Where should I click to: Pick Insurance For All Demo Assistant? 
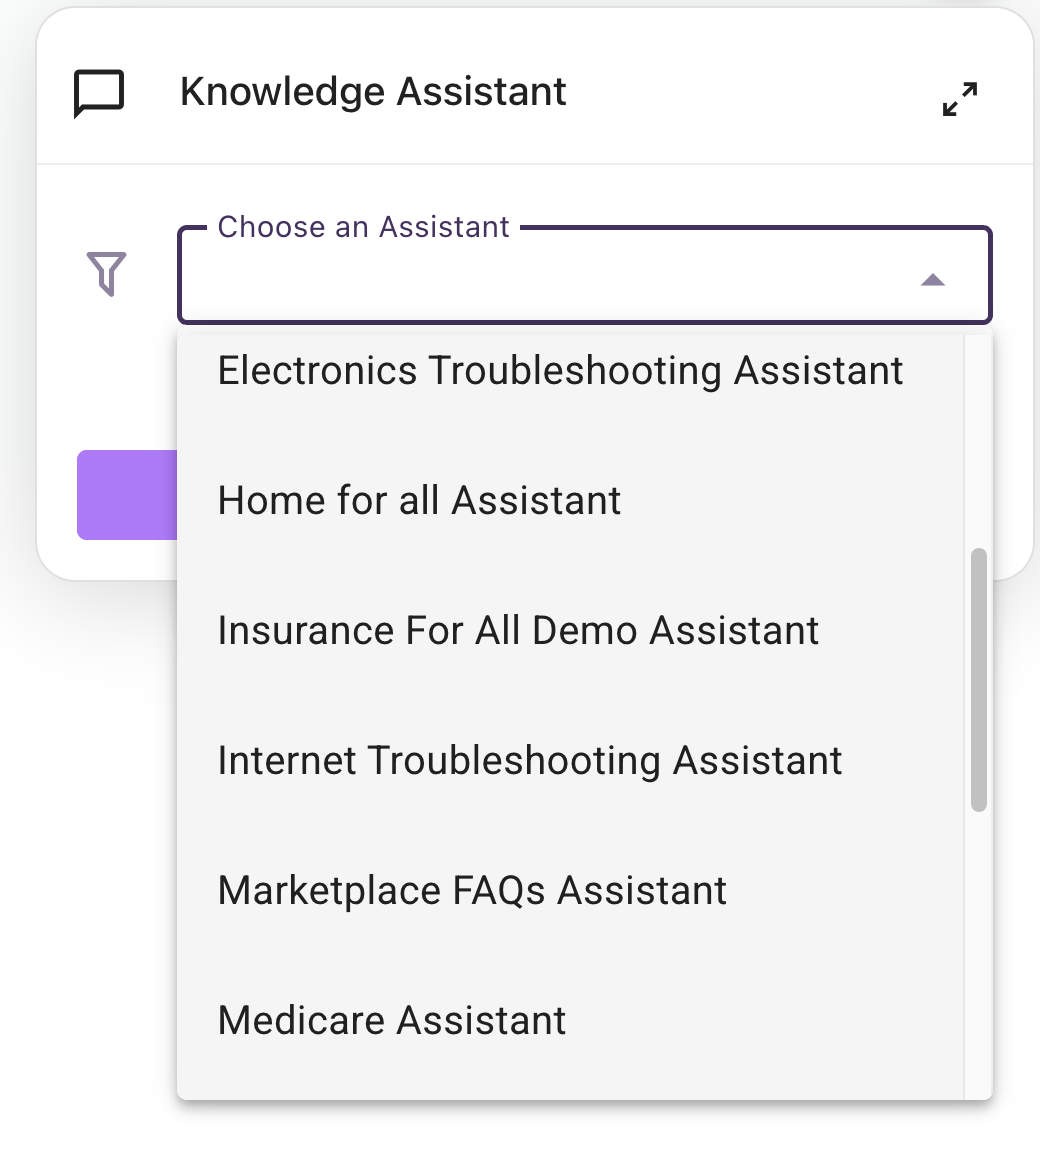pyautogui.click(x=518, y=631)
